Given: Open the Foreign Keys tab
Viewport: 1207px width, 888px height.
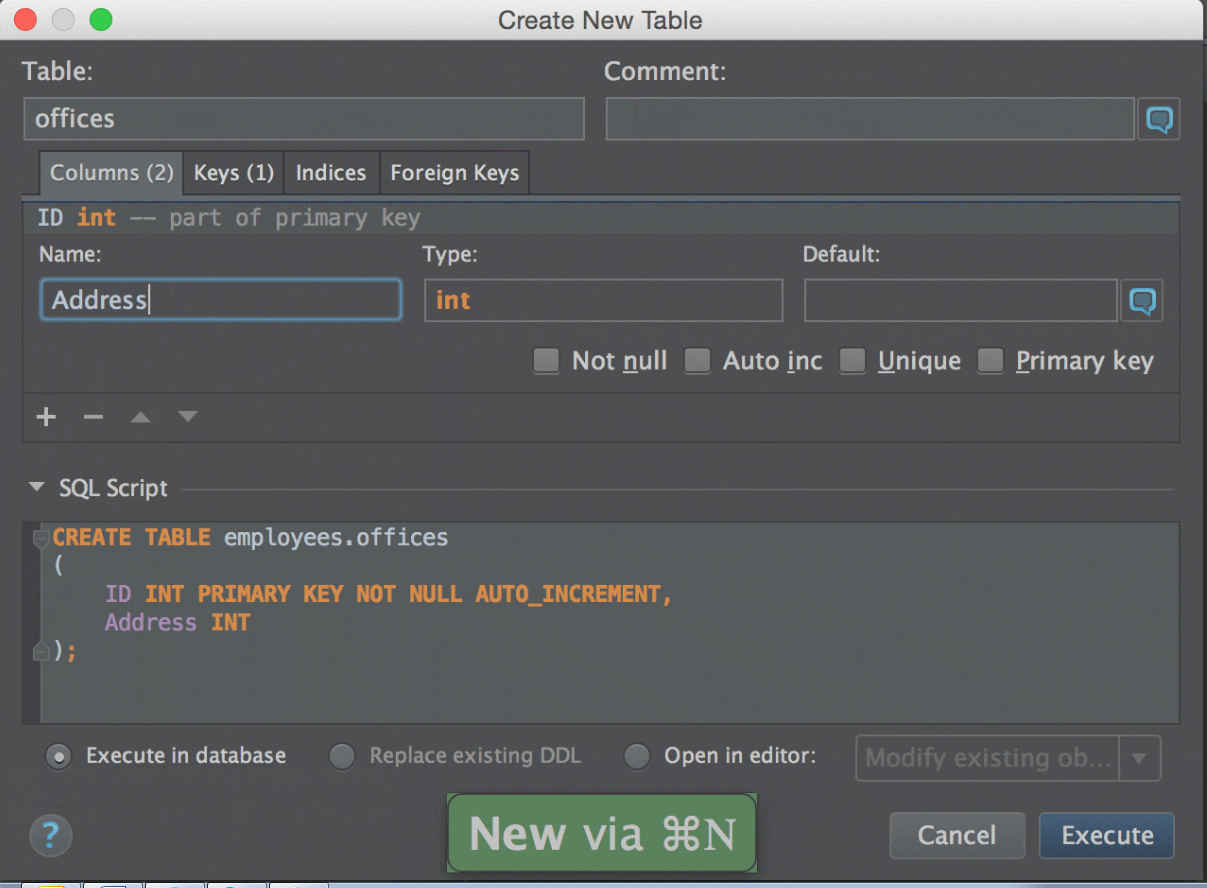Looking at the screenshot, I should [x=454, y=173].
